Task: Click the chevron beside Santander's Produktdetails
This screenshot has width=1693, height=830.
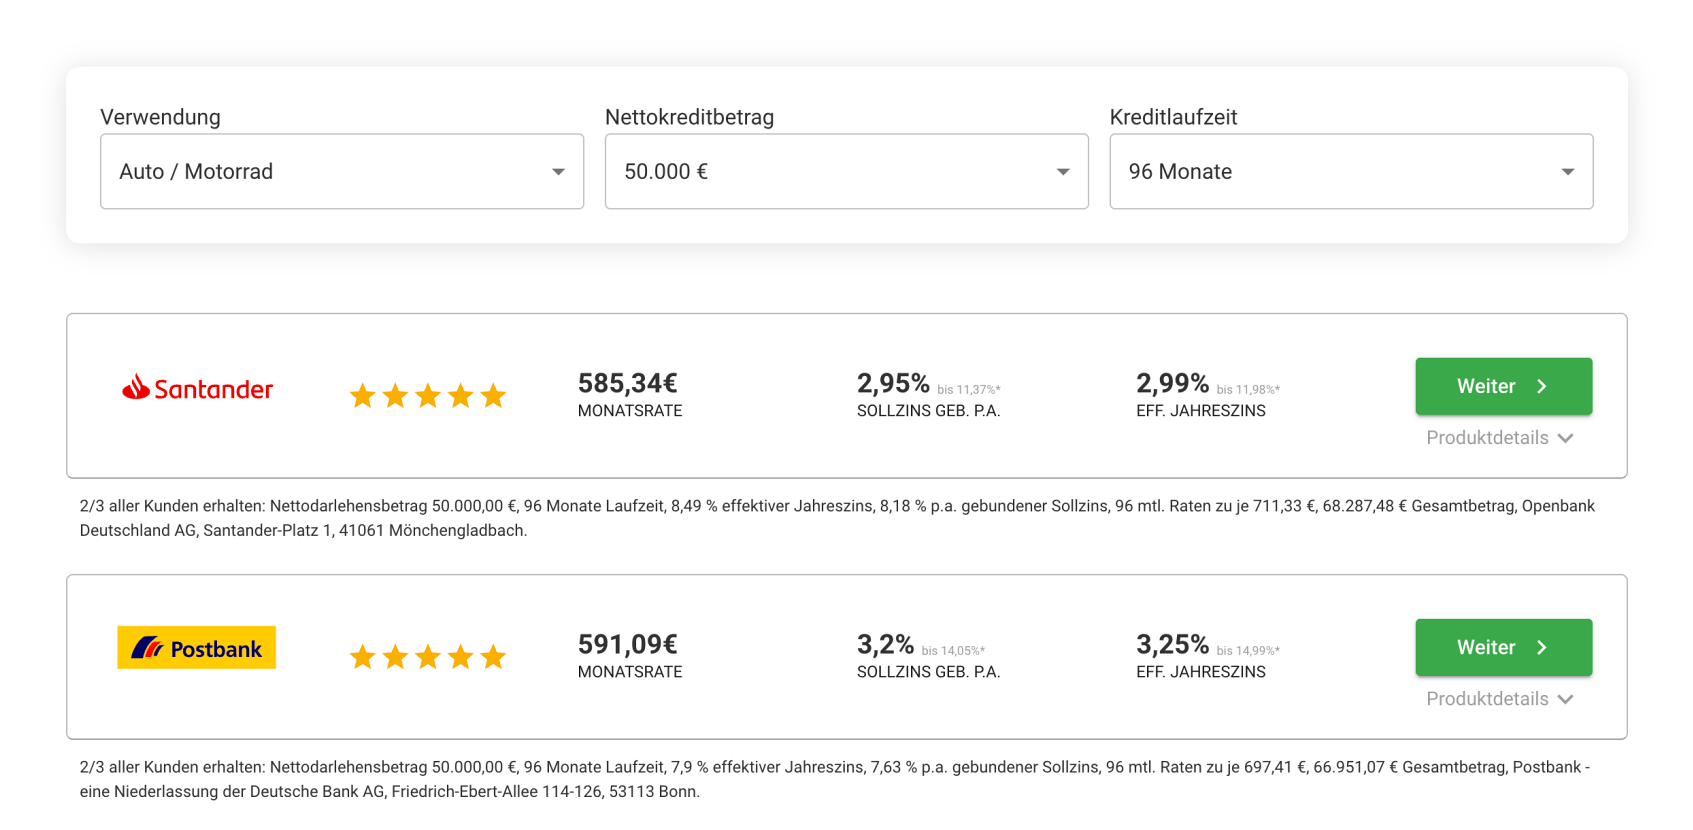Action: (1566, 438)
